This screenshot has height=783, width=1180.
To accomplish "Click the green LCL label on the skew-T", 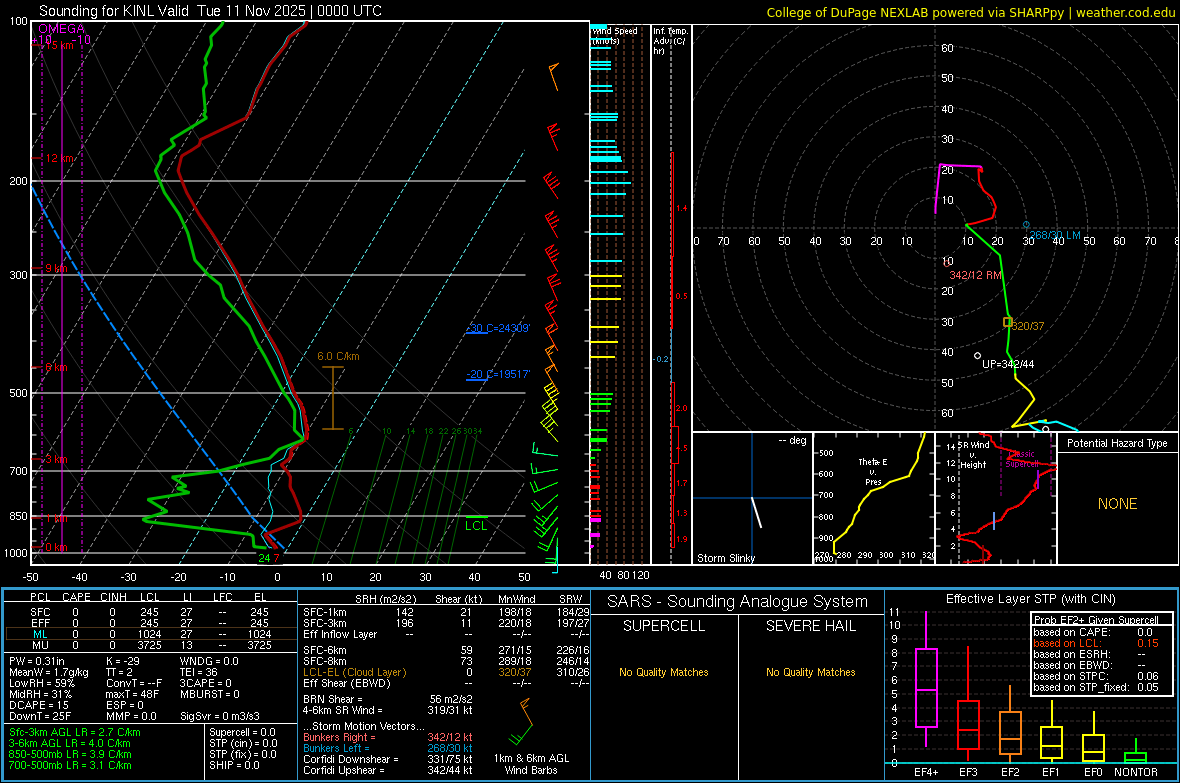I will (x=476, y=526).
